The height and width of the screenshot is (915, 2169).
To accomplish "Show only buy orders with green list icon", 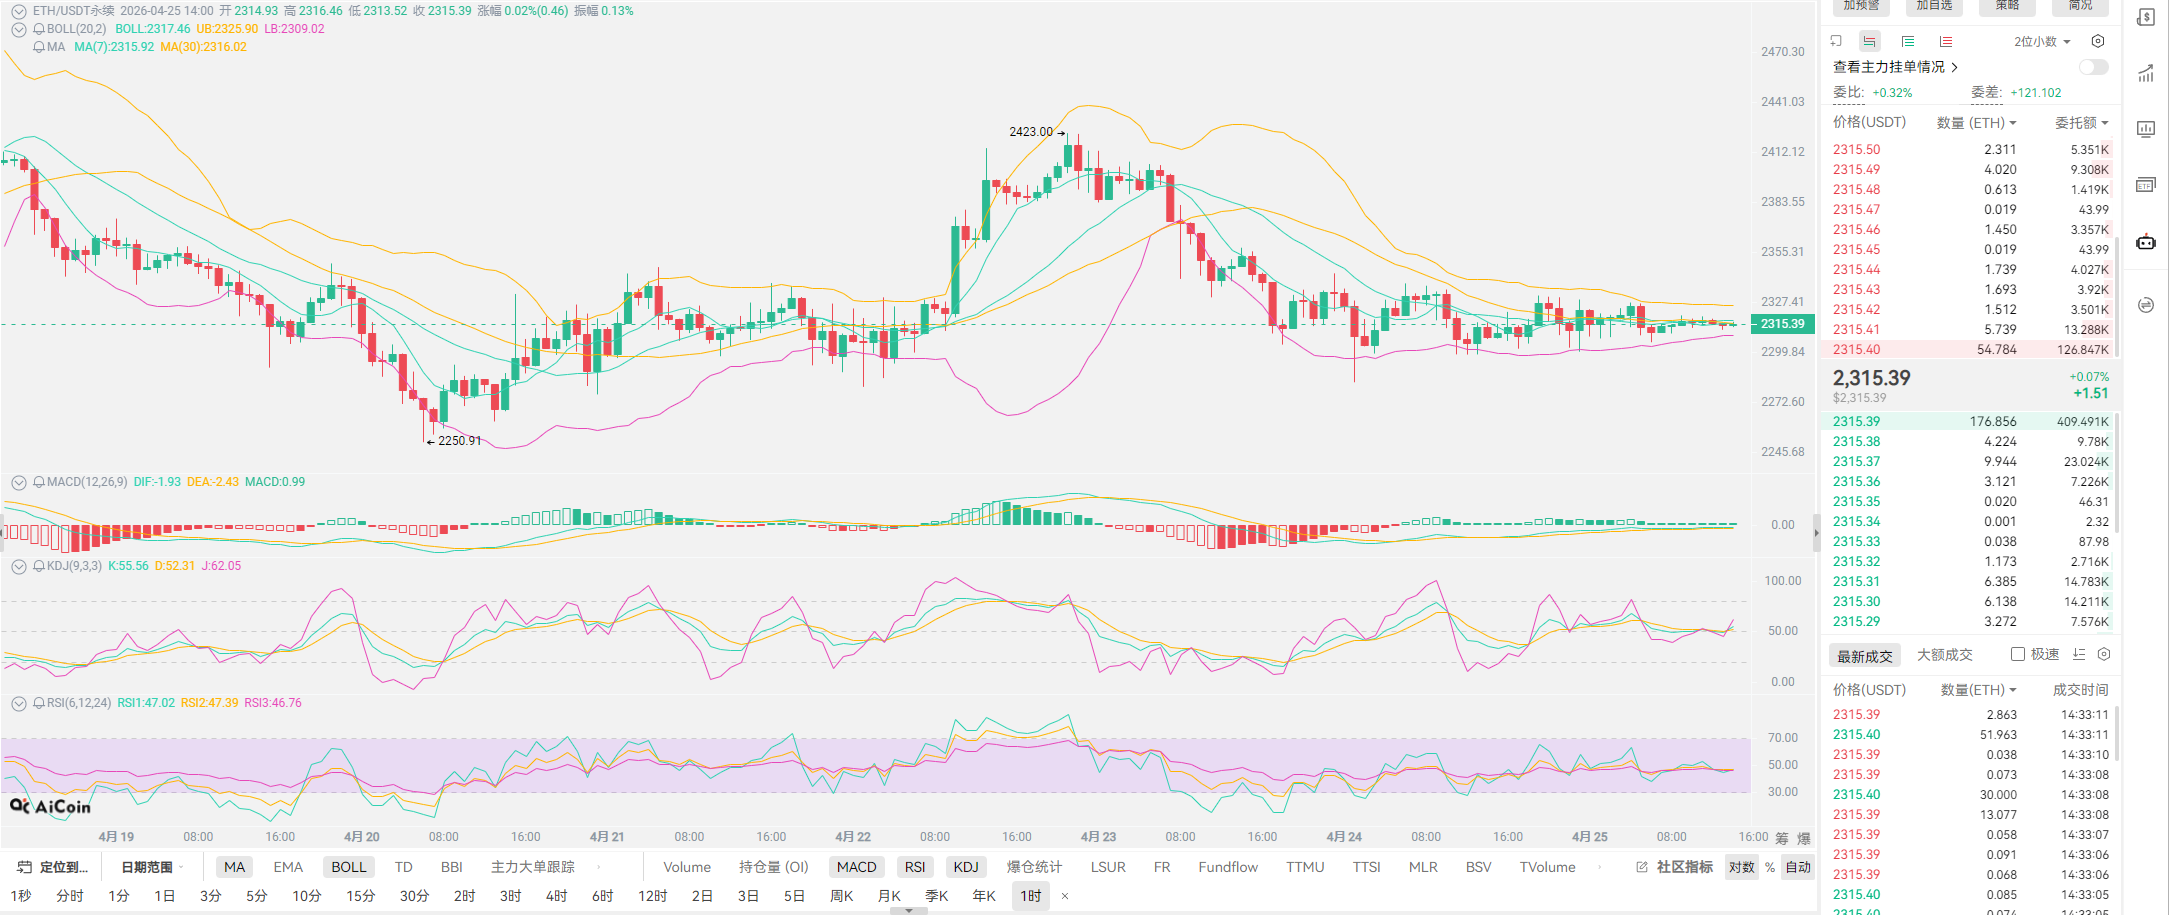I will (1908, 41).
